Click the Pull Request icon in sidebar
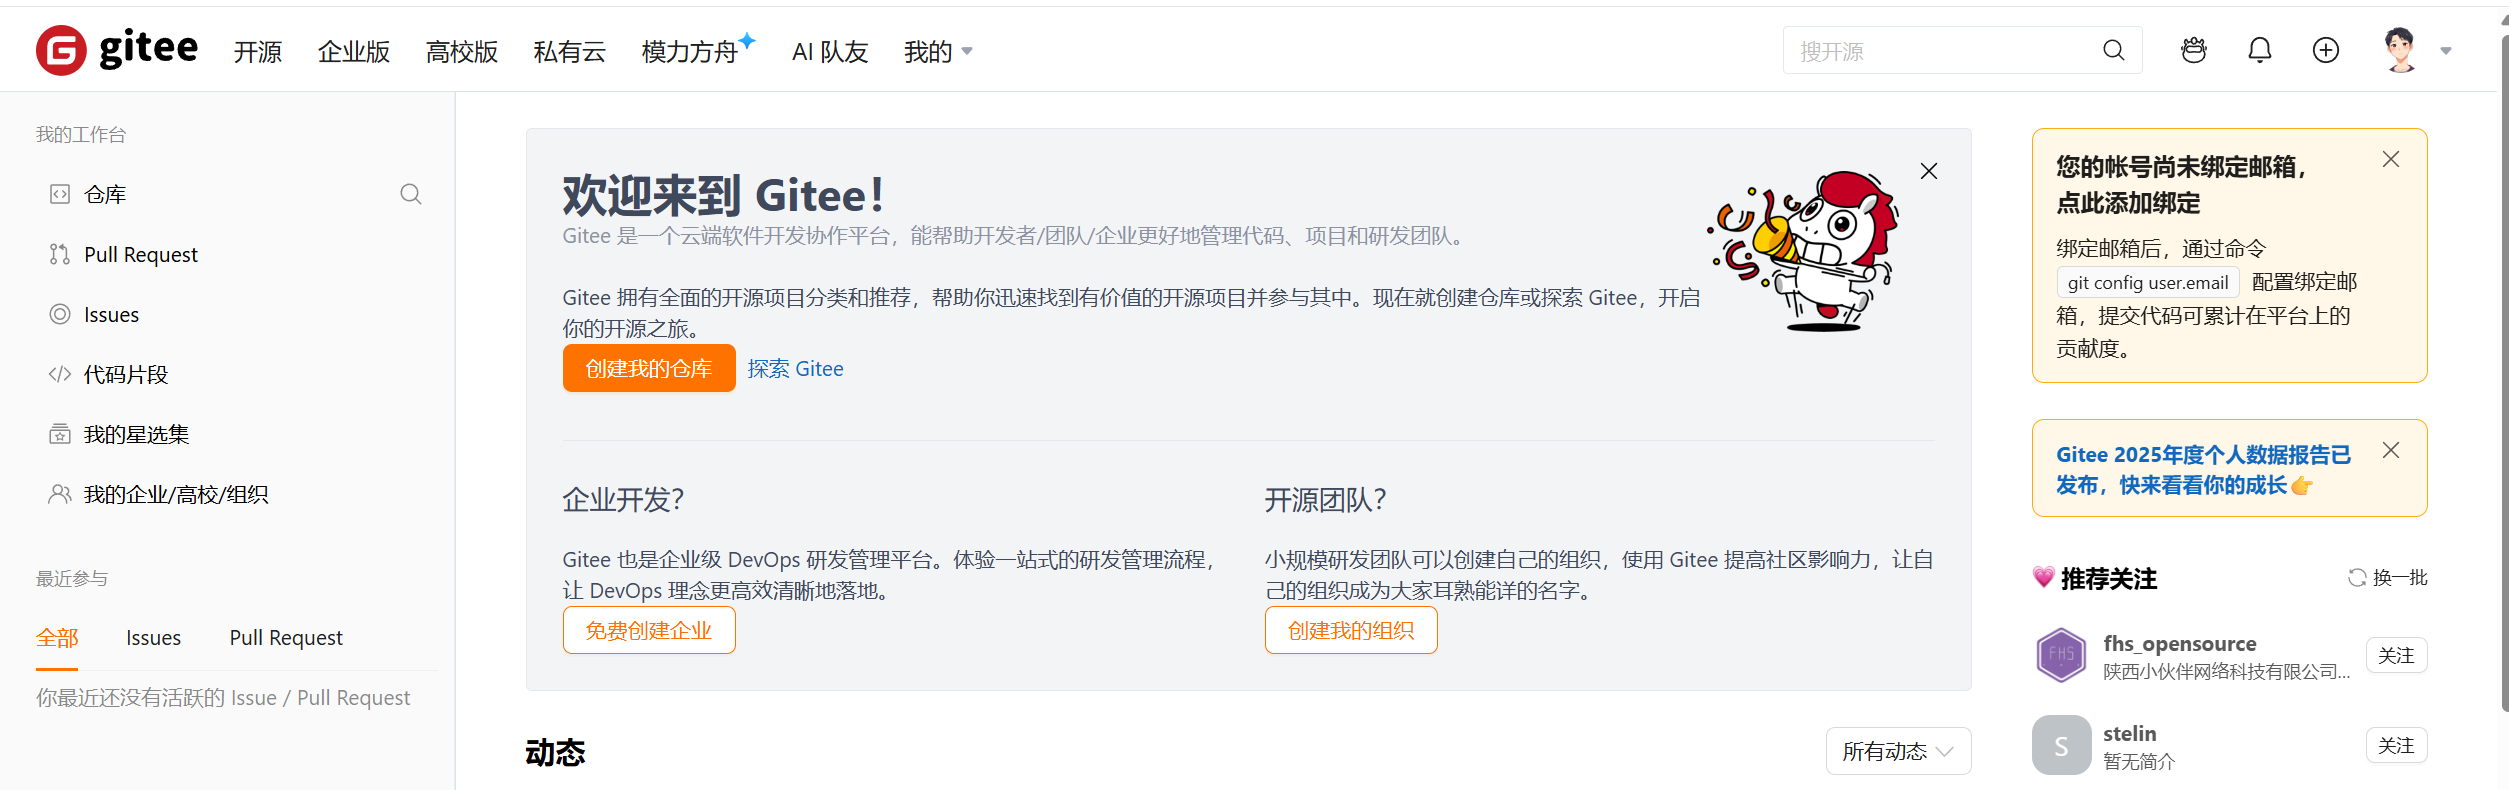The height and width of the screenshot is (790, 2509). click(x=60, y=254)
